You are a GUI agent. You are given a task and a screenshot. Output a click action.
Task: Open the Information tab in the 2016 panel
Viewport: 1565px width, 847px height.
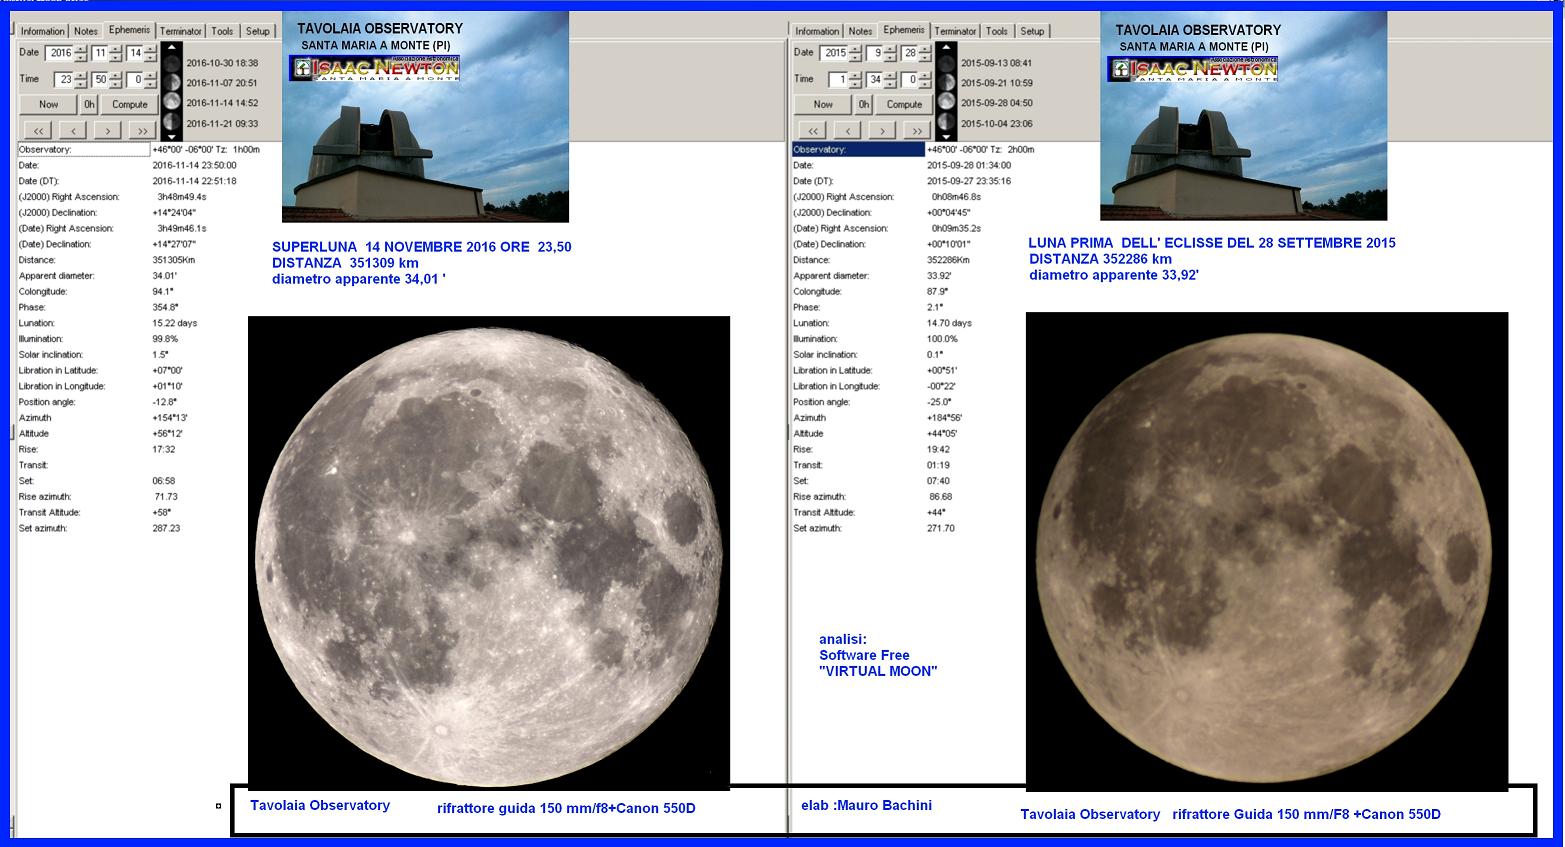click(x=43, y=31)
